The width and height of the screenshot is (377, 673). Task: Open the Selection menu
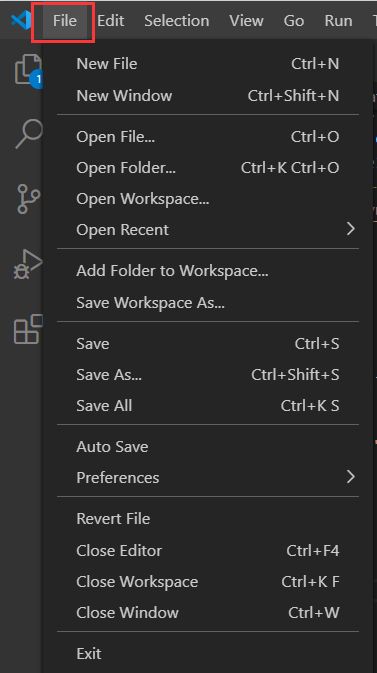pyautogui.click(x=176, y=21)
